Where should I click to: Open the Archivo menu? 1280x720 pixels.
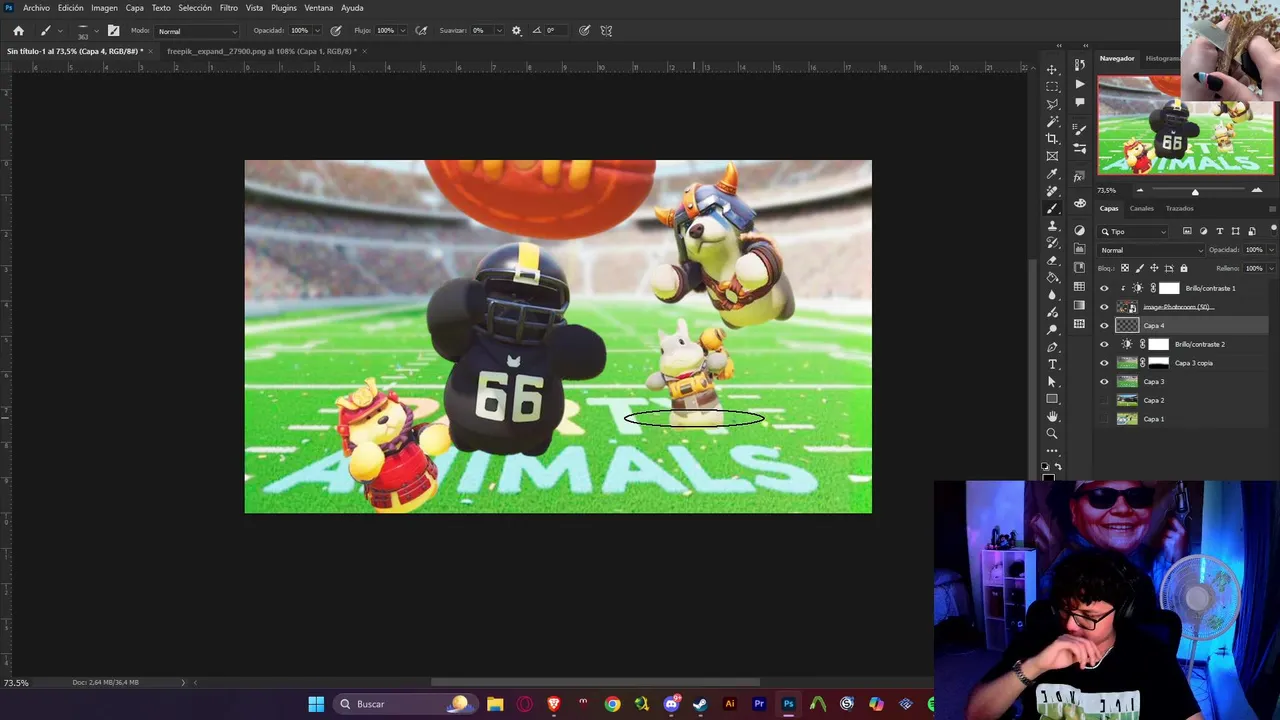36,8
